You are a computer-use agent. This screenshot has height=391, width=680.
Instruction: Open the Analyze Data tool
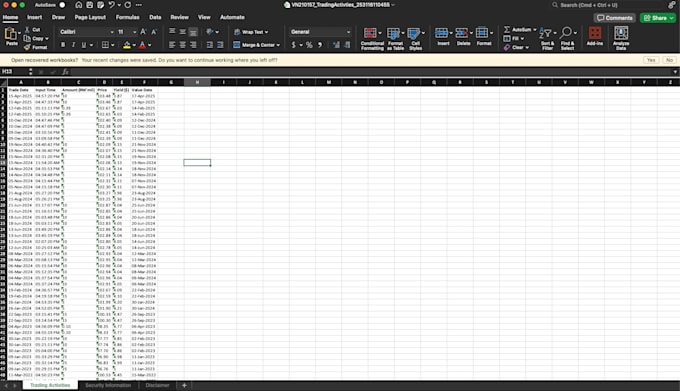tap(621, 39)
